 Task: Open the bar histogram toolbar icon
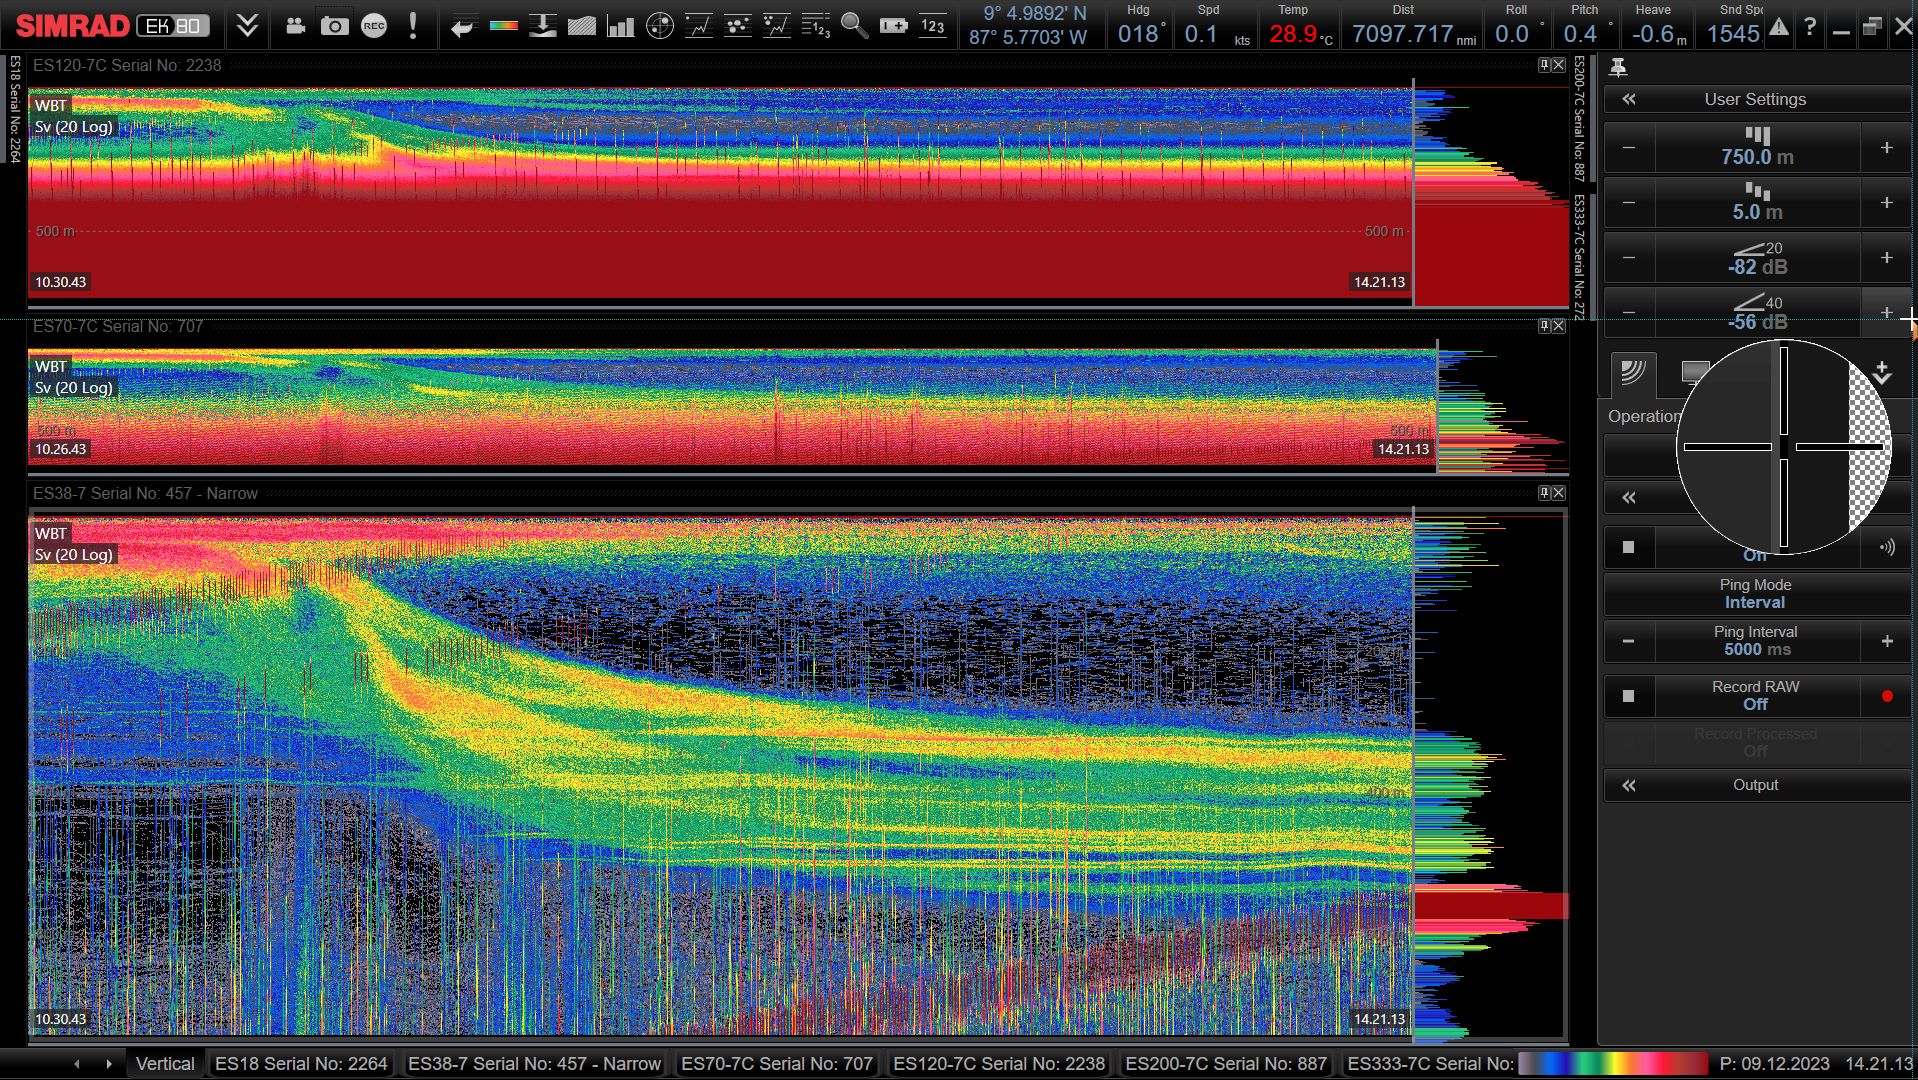[621, 26]
